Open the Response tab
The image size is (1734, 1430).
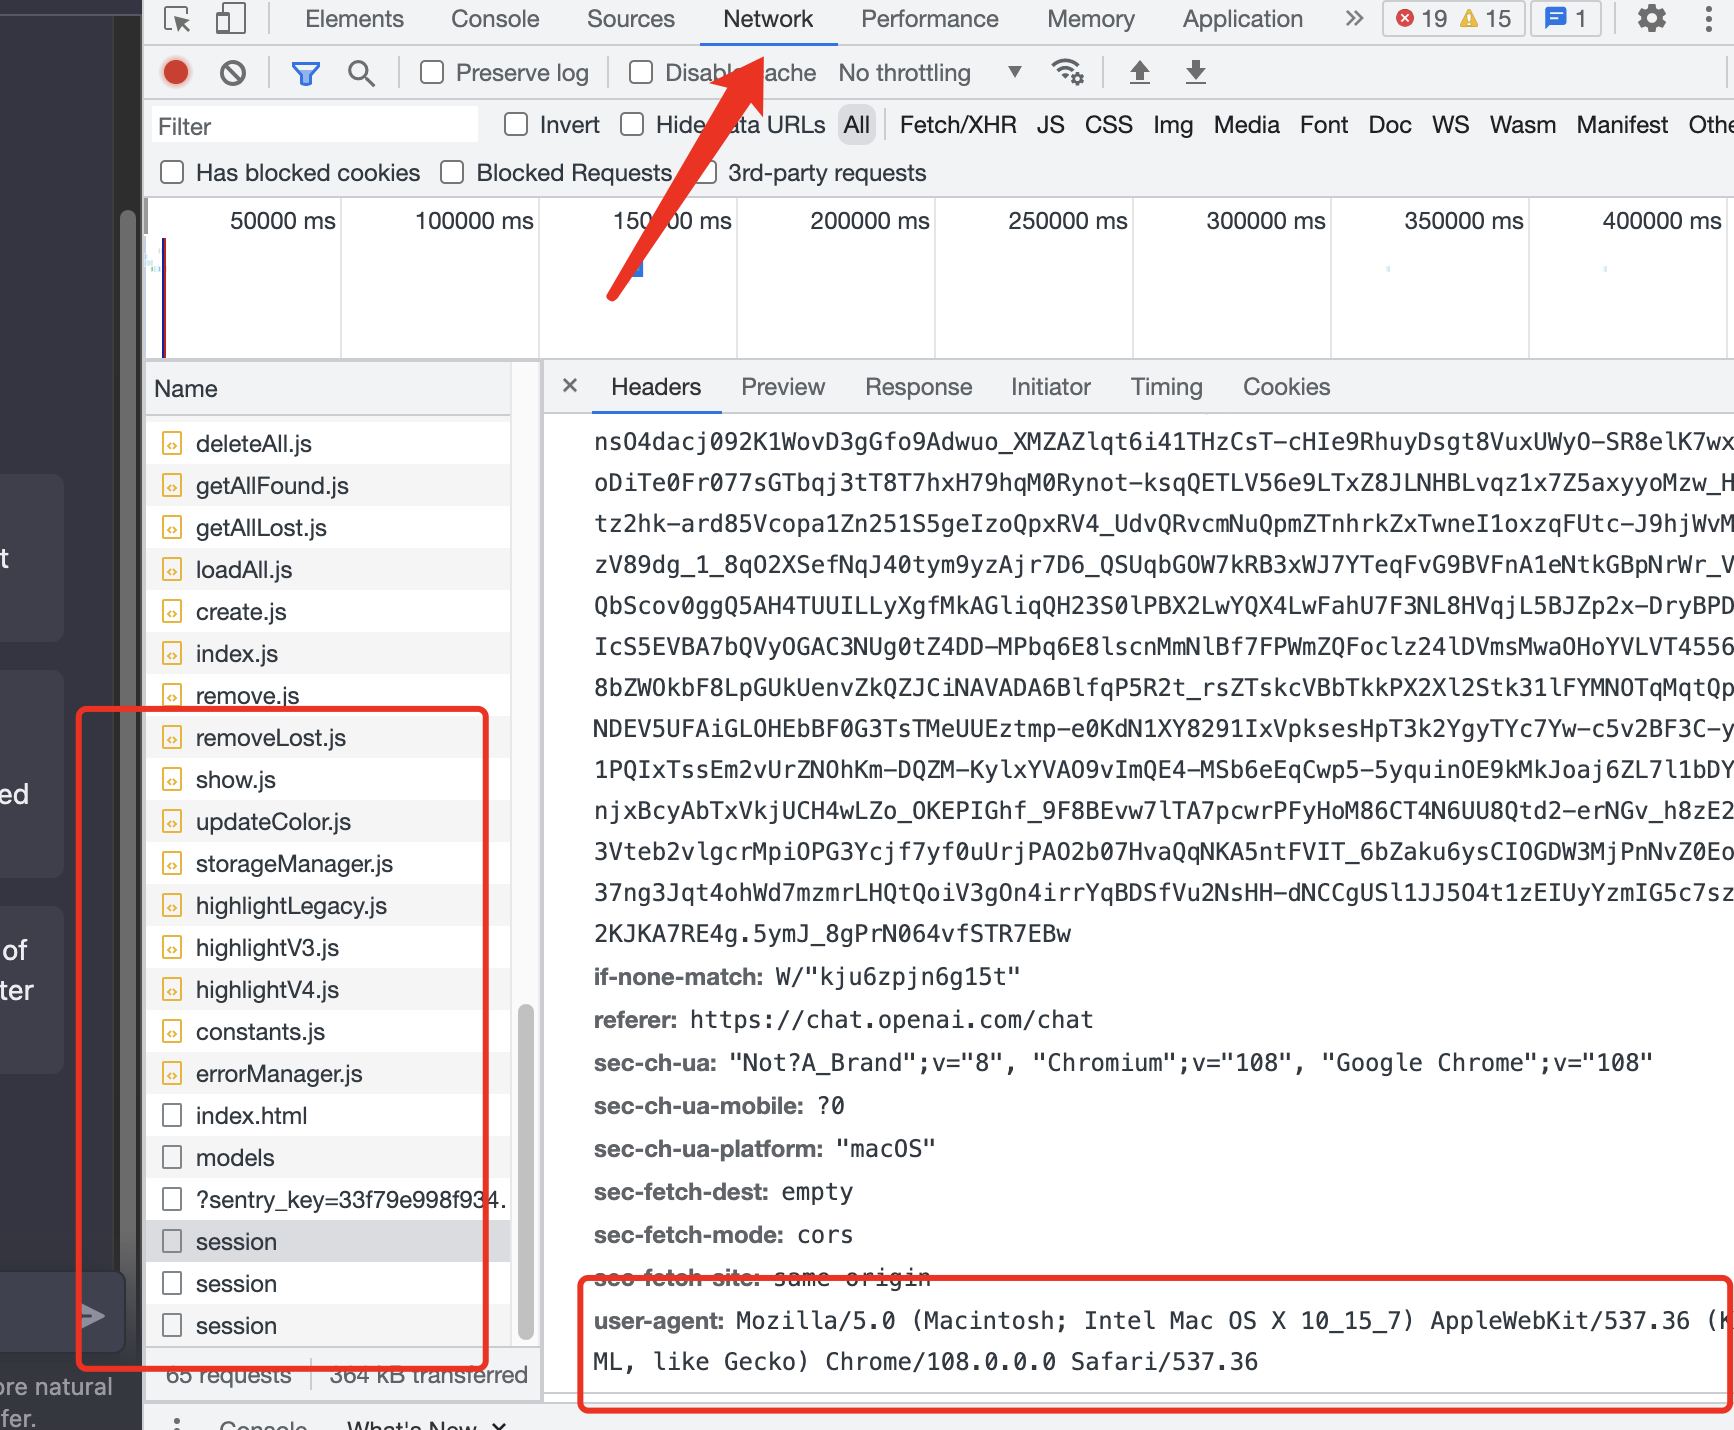tap(918, 387)
